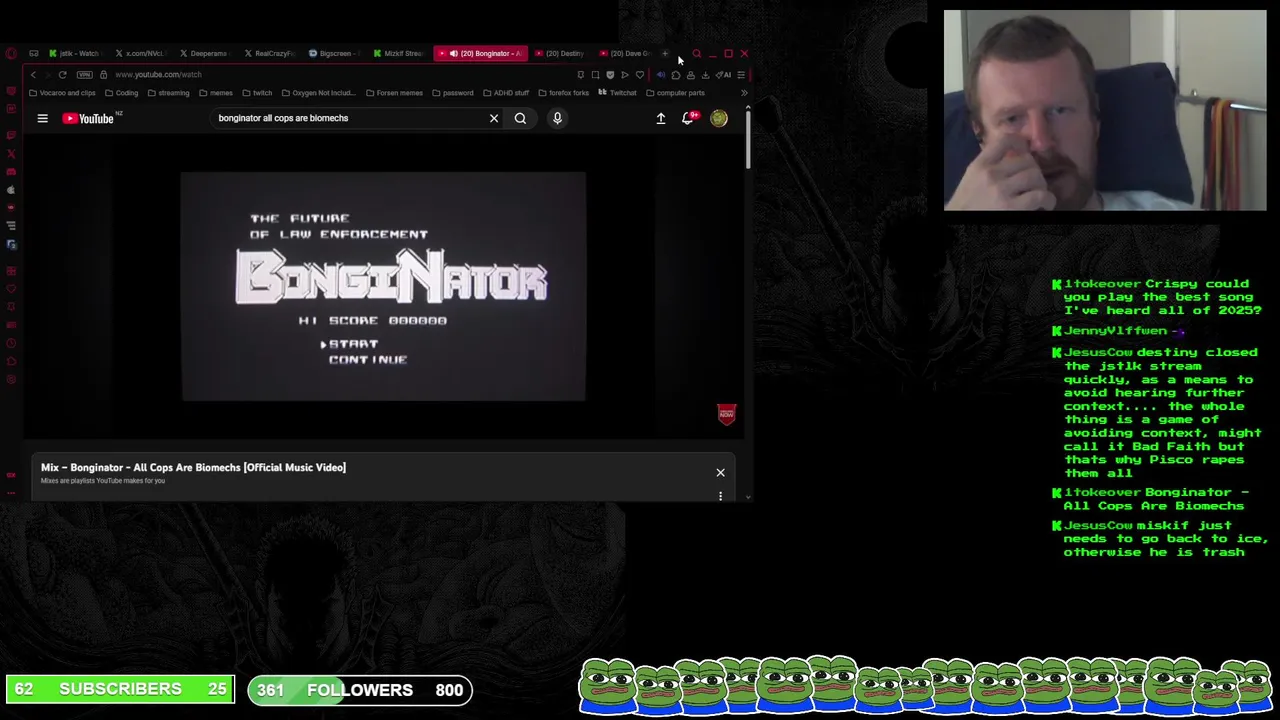Clear the YouTube search box text
Screen dimensions: 1280x720
tap(493, 118)
